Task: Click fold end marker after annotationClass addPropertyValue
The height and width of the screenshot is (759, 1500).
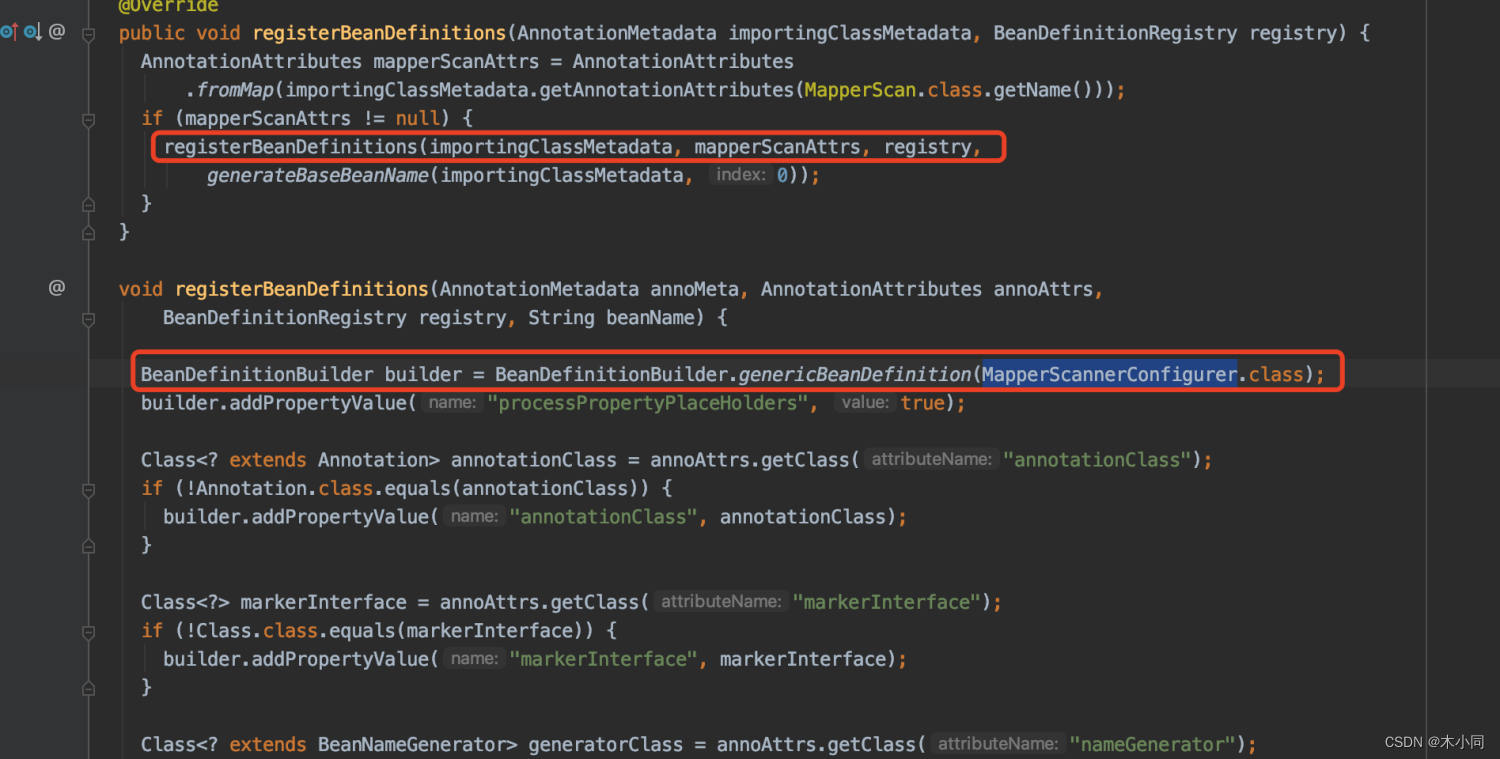Action: click(x=88, y=546)
